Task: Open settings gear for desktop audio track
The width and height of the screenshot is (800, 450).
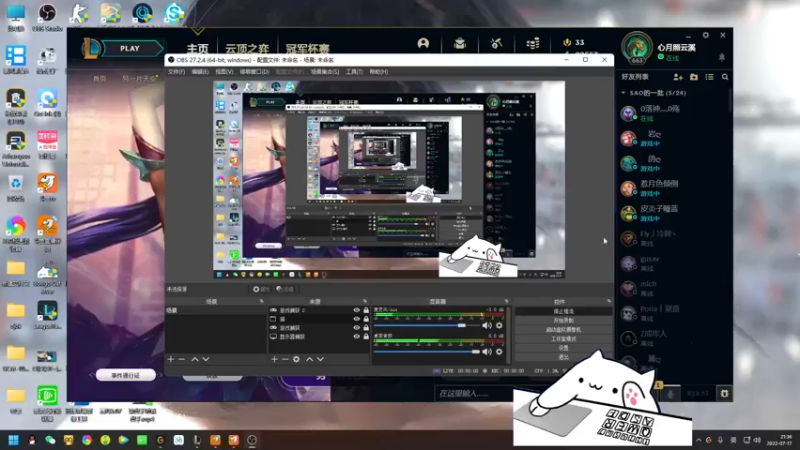Action: click(x=499, y=352)
